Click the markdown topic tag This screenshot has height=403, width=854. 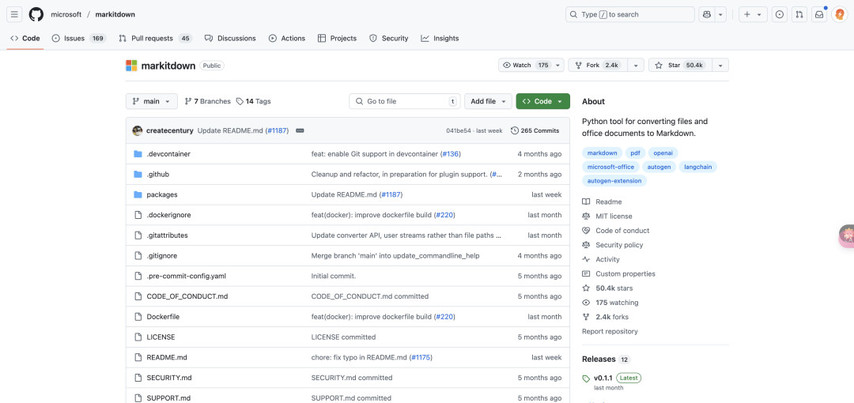point(601,153)
